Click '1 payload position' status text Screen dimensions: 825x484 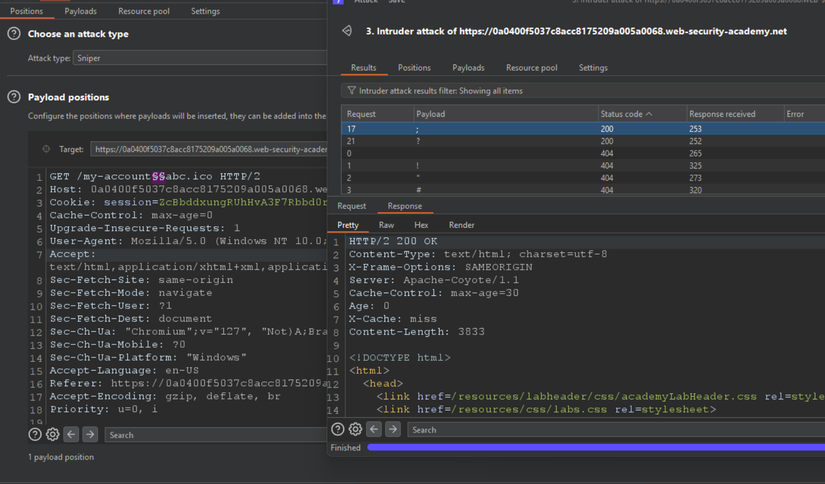pyautogui.click(x=61, y=457)
